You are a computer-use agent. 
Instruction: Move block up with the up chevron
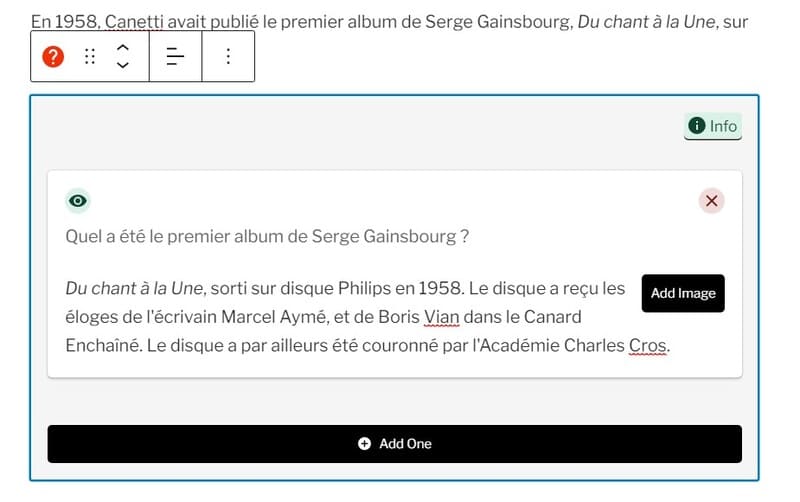[x=122, y=47]
